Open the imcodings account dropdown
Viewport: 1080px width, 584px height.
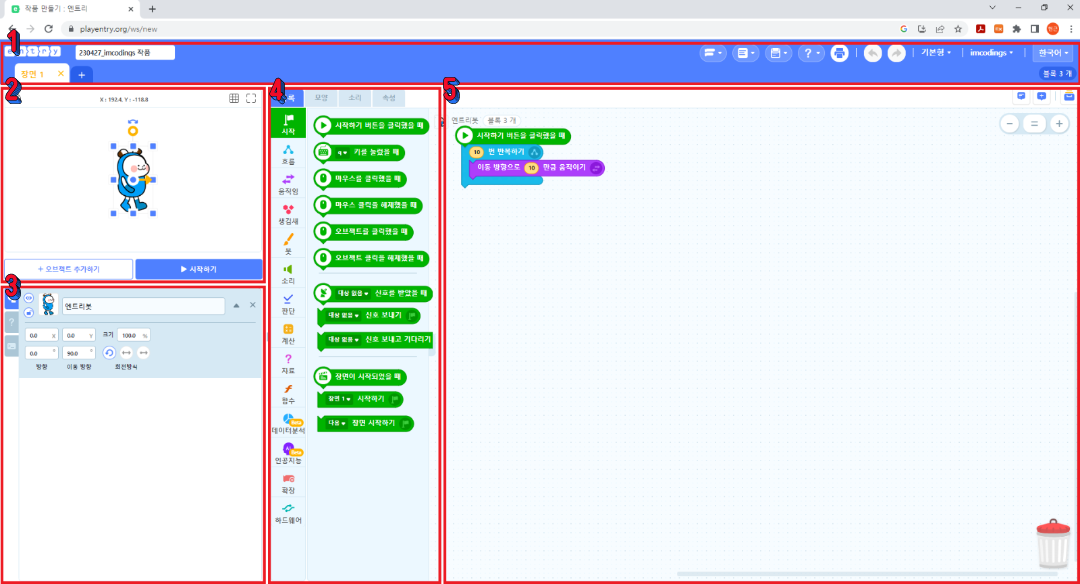click(991, 52)
